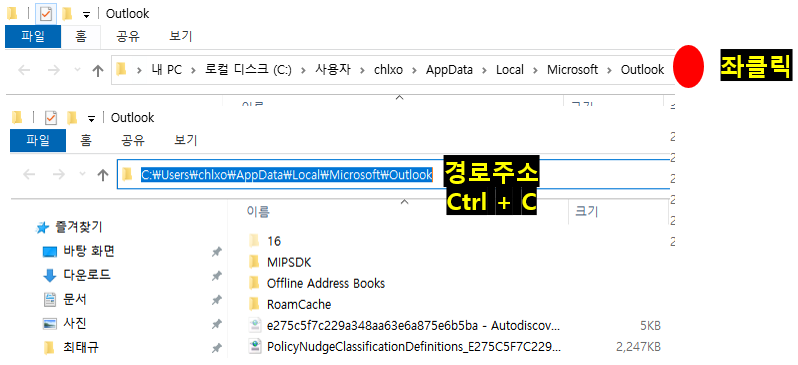Open Customize Quick Access dropdown in upper window

coord(86,15)
